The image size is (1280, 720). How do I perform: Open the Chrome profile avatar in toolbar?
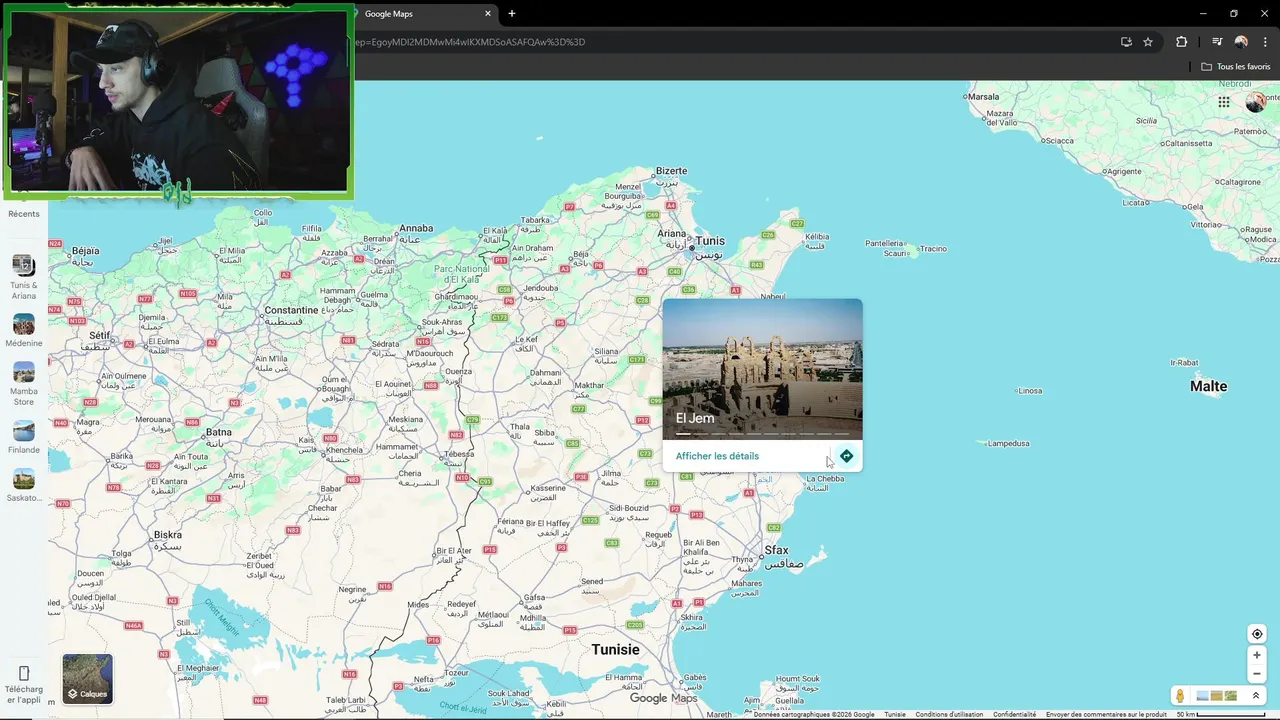pos(1241,42)
